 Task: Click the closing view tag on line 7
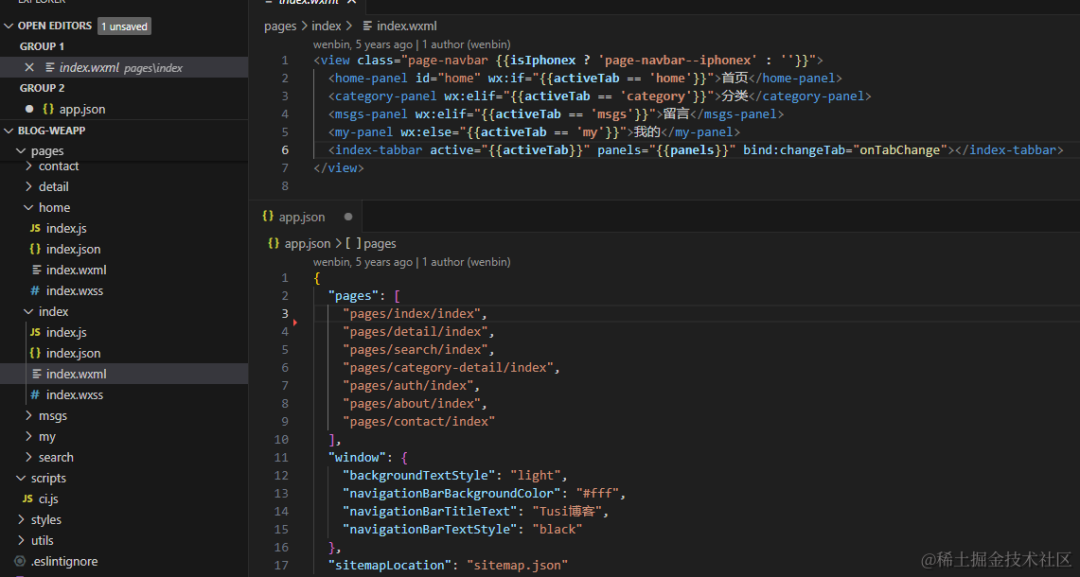338,168
